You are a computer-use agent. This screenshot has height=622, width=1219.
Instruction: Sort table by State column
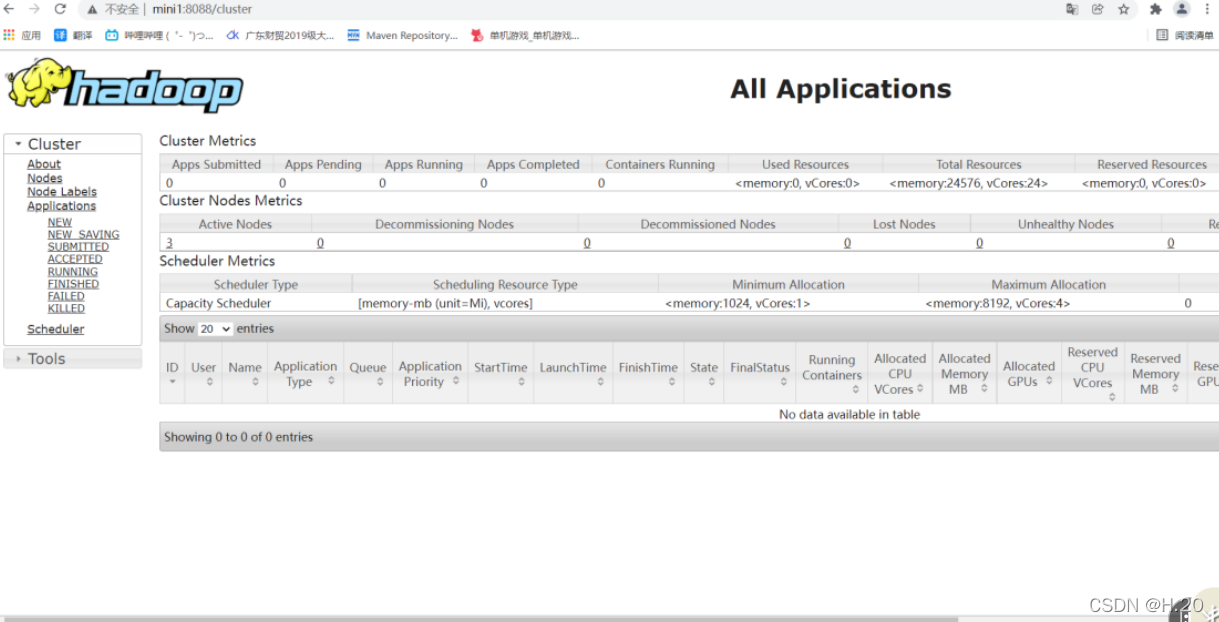704,374
